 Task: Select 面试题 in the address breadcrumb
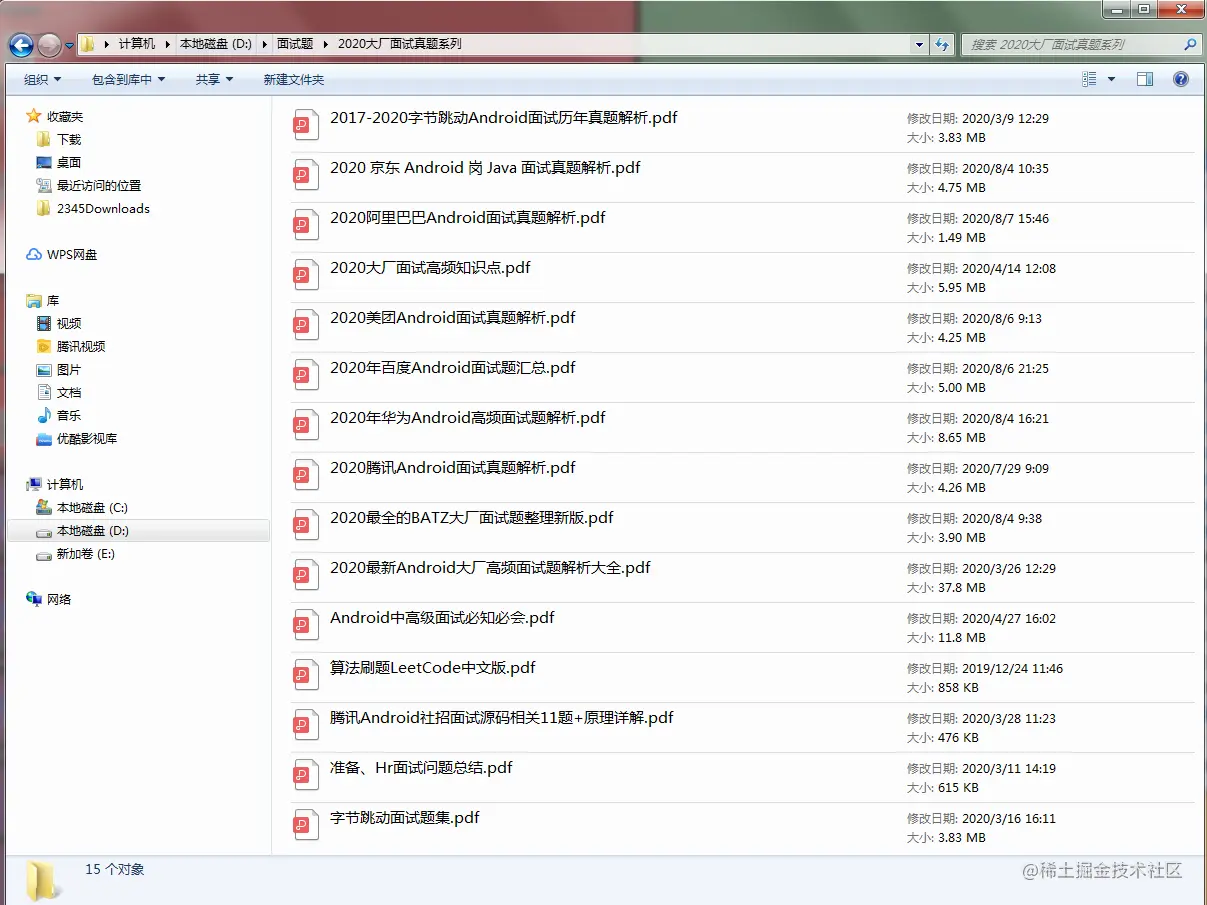(295, 44)
